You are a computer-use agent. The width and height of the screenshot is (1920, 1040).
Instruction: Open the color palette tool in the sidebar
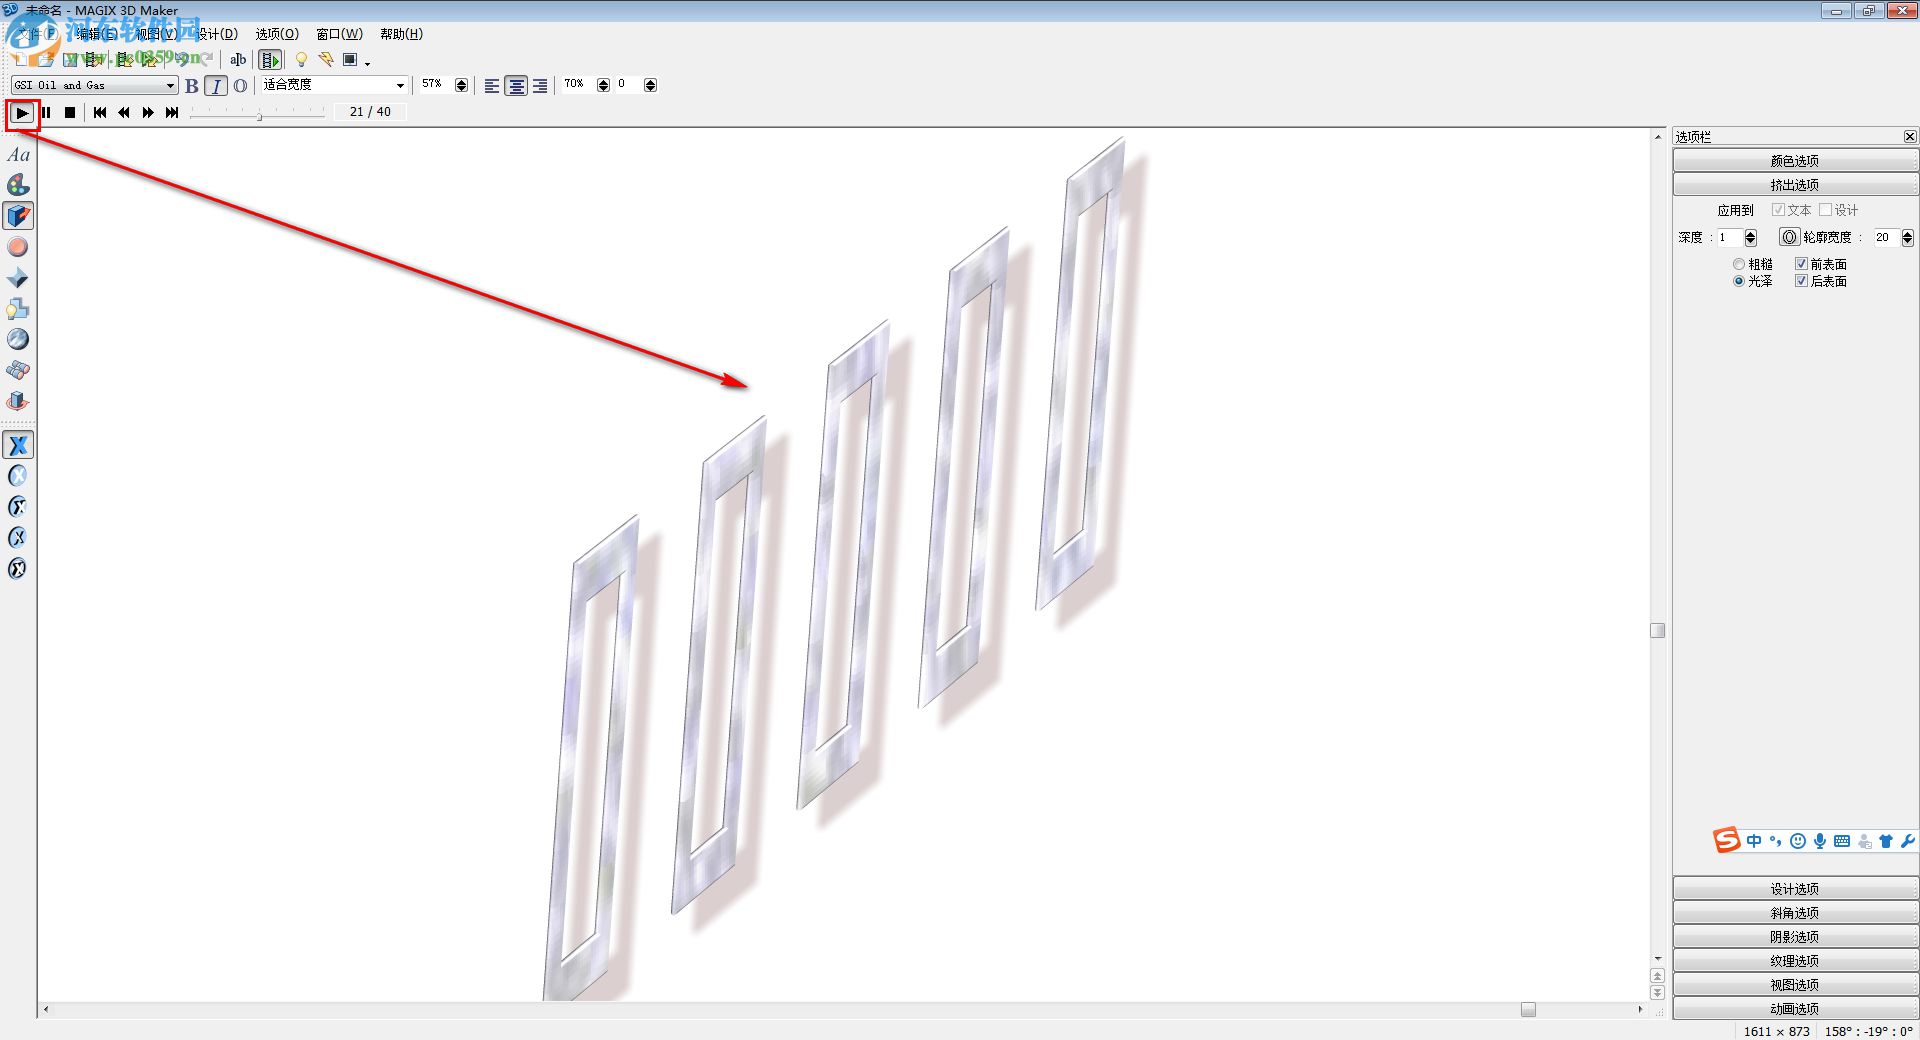tap(18, 185)
